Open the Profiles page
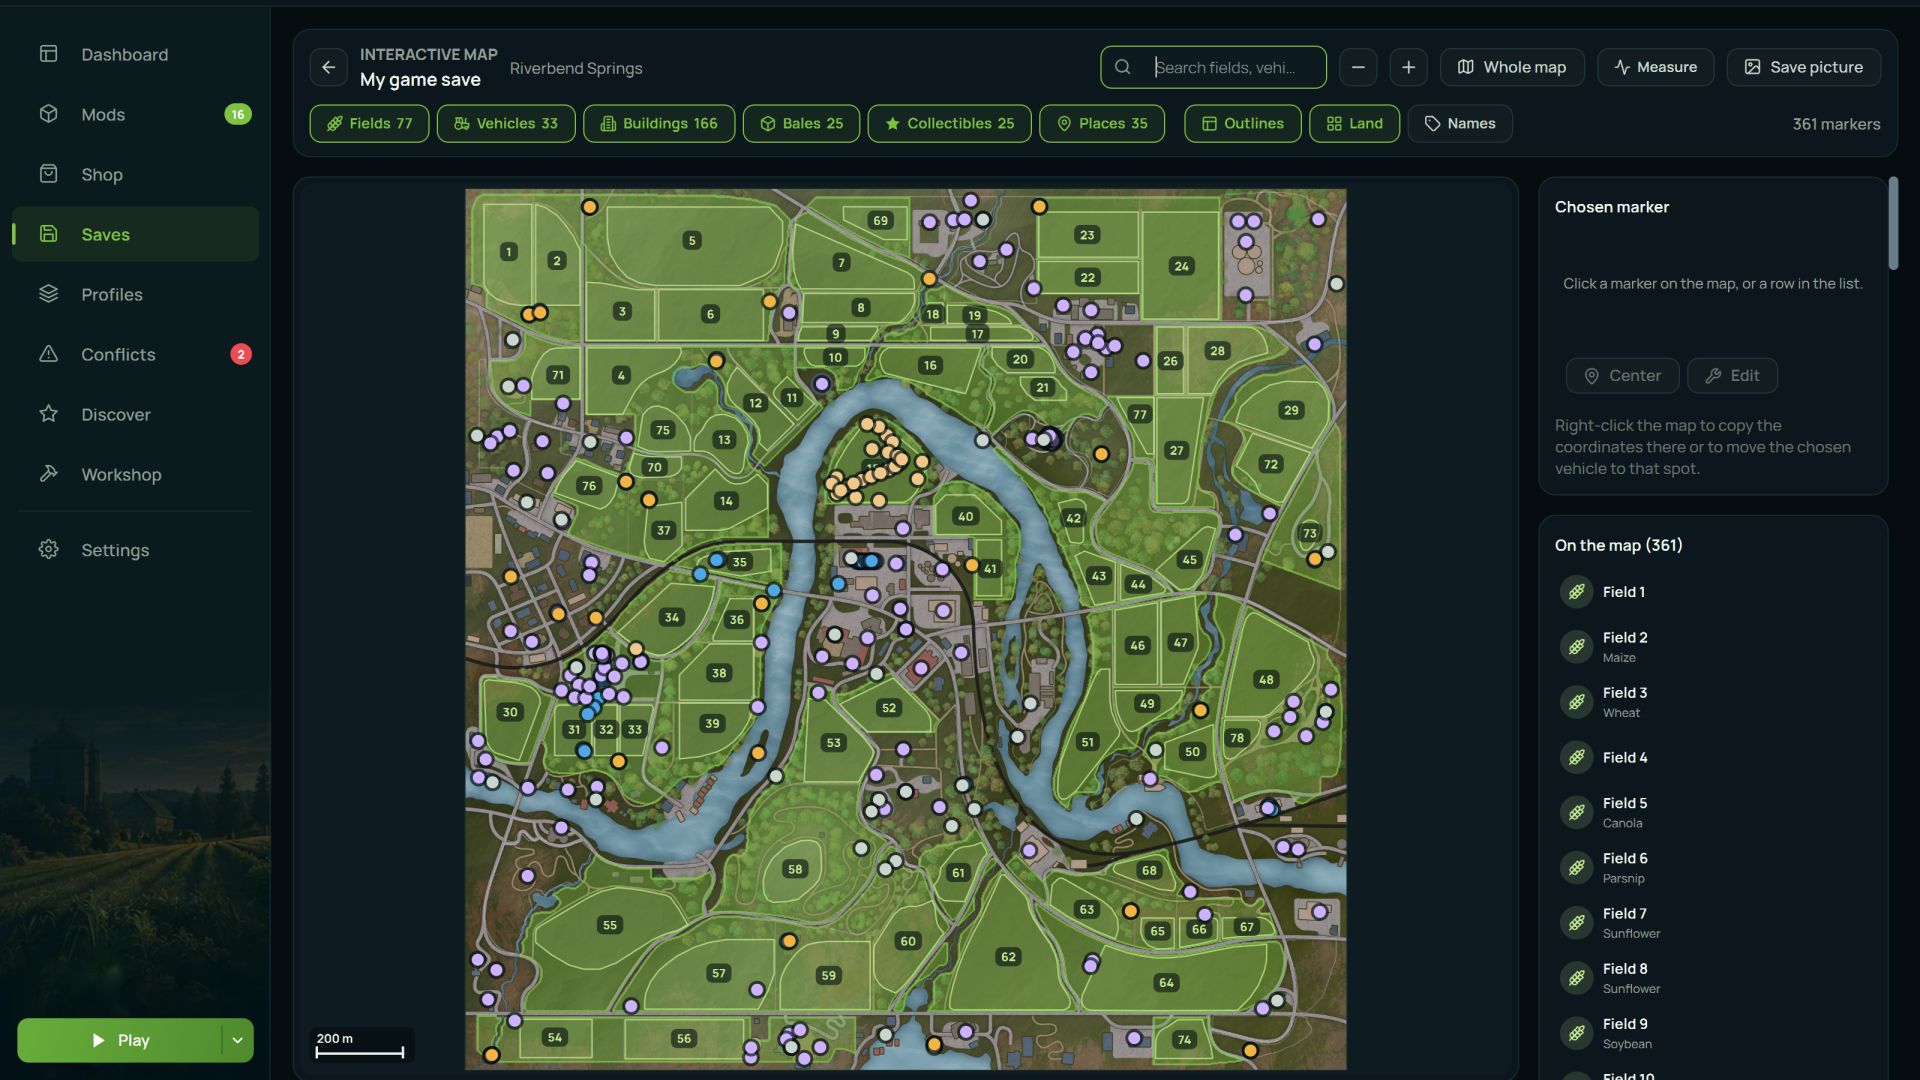This screenshot has width=1920, height=1080. tap(135, 294)
